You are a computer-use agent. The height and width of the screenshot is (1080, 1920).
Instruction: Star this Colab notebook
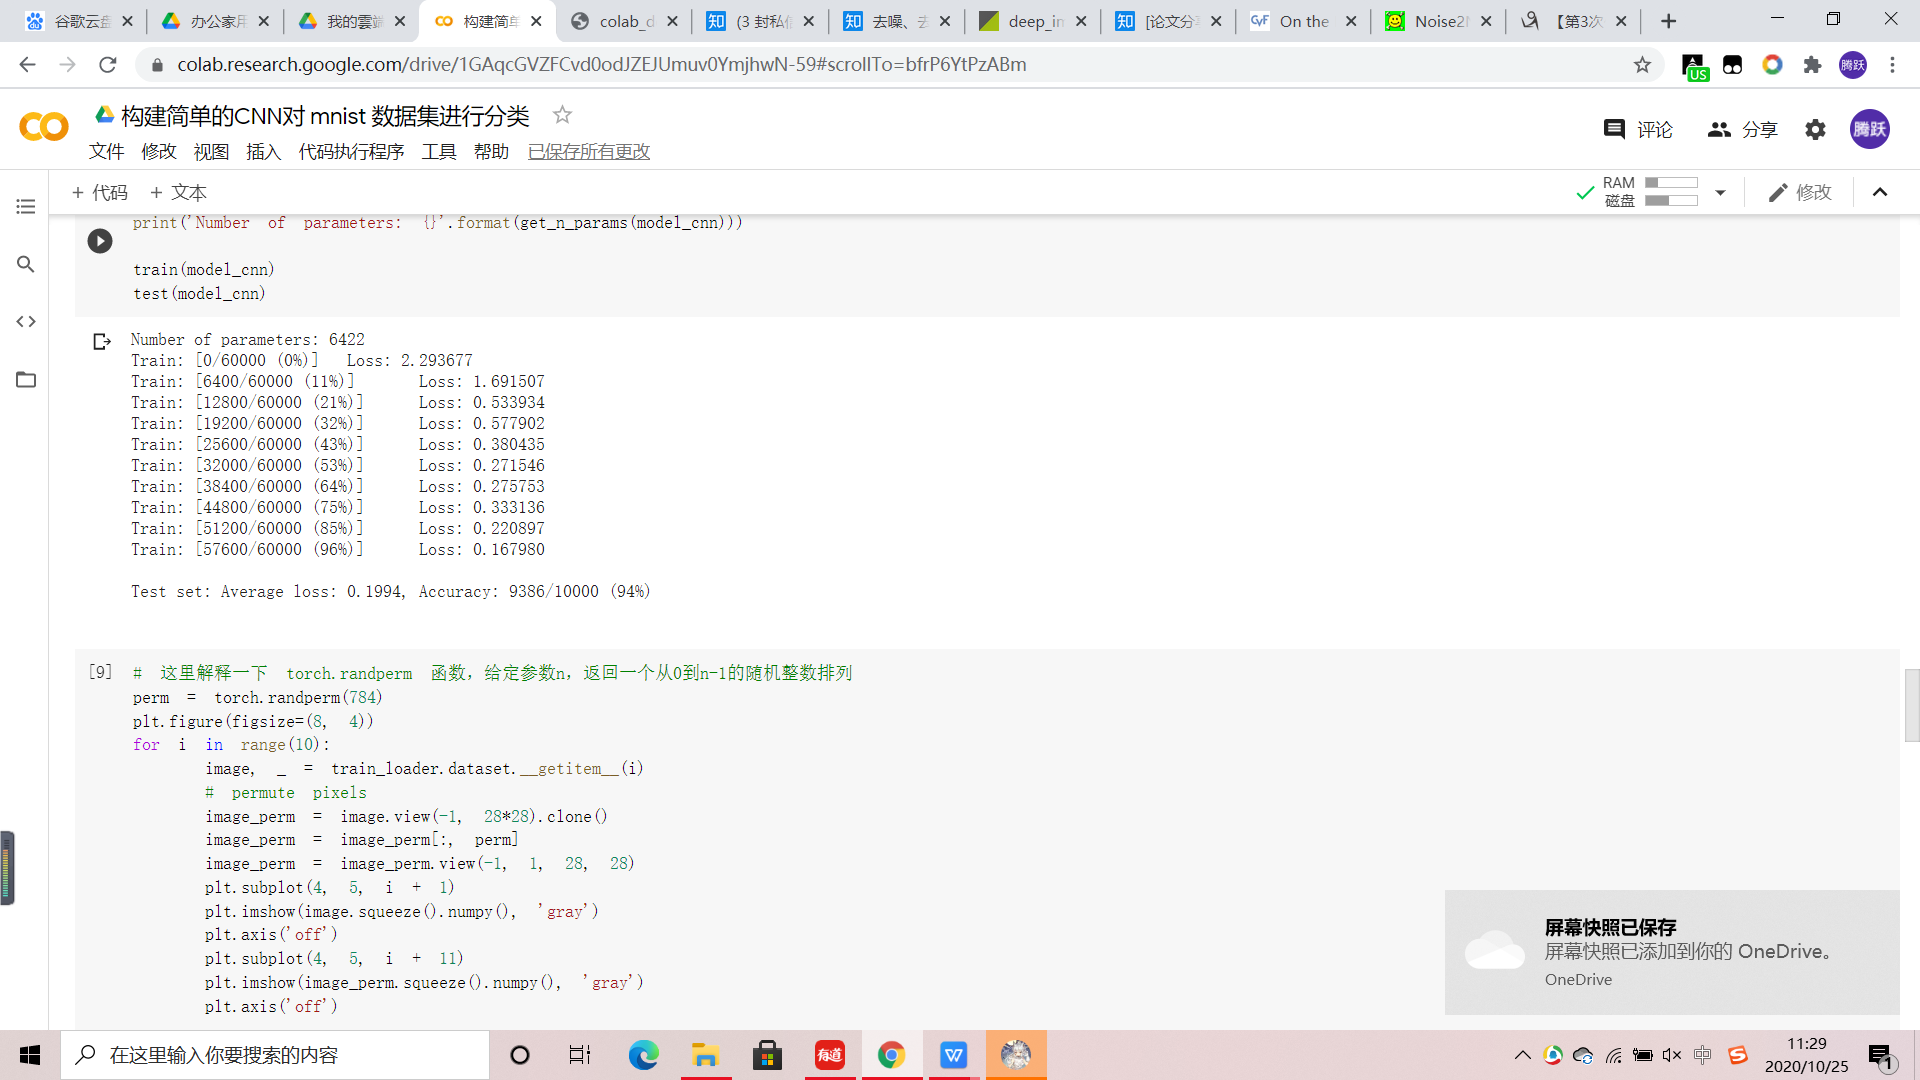(x=562, y=116)
